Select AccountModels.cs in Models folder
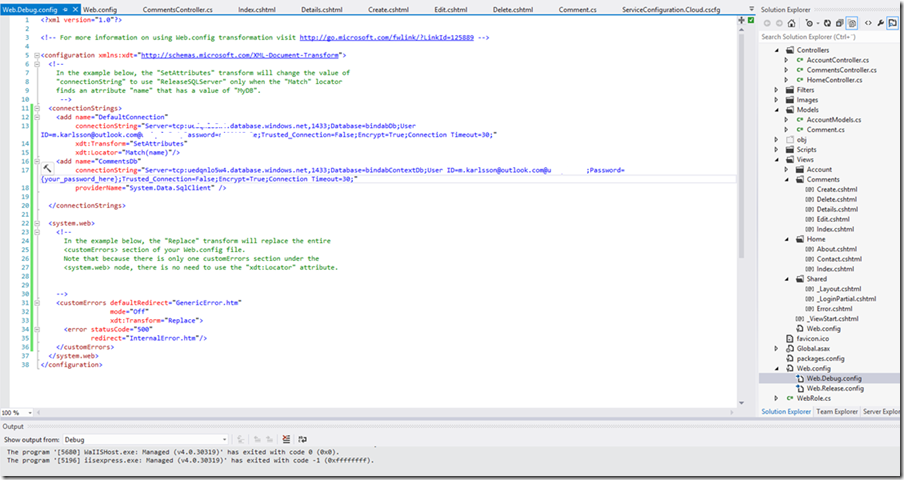 coord(834,120)
